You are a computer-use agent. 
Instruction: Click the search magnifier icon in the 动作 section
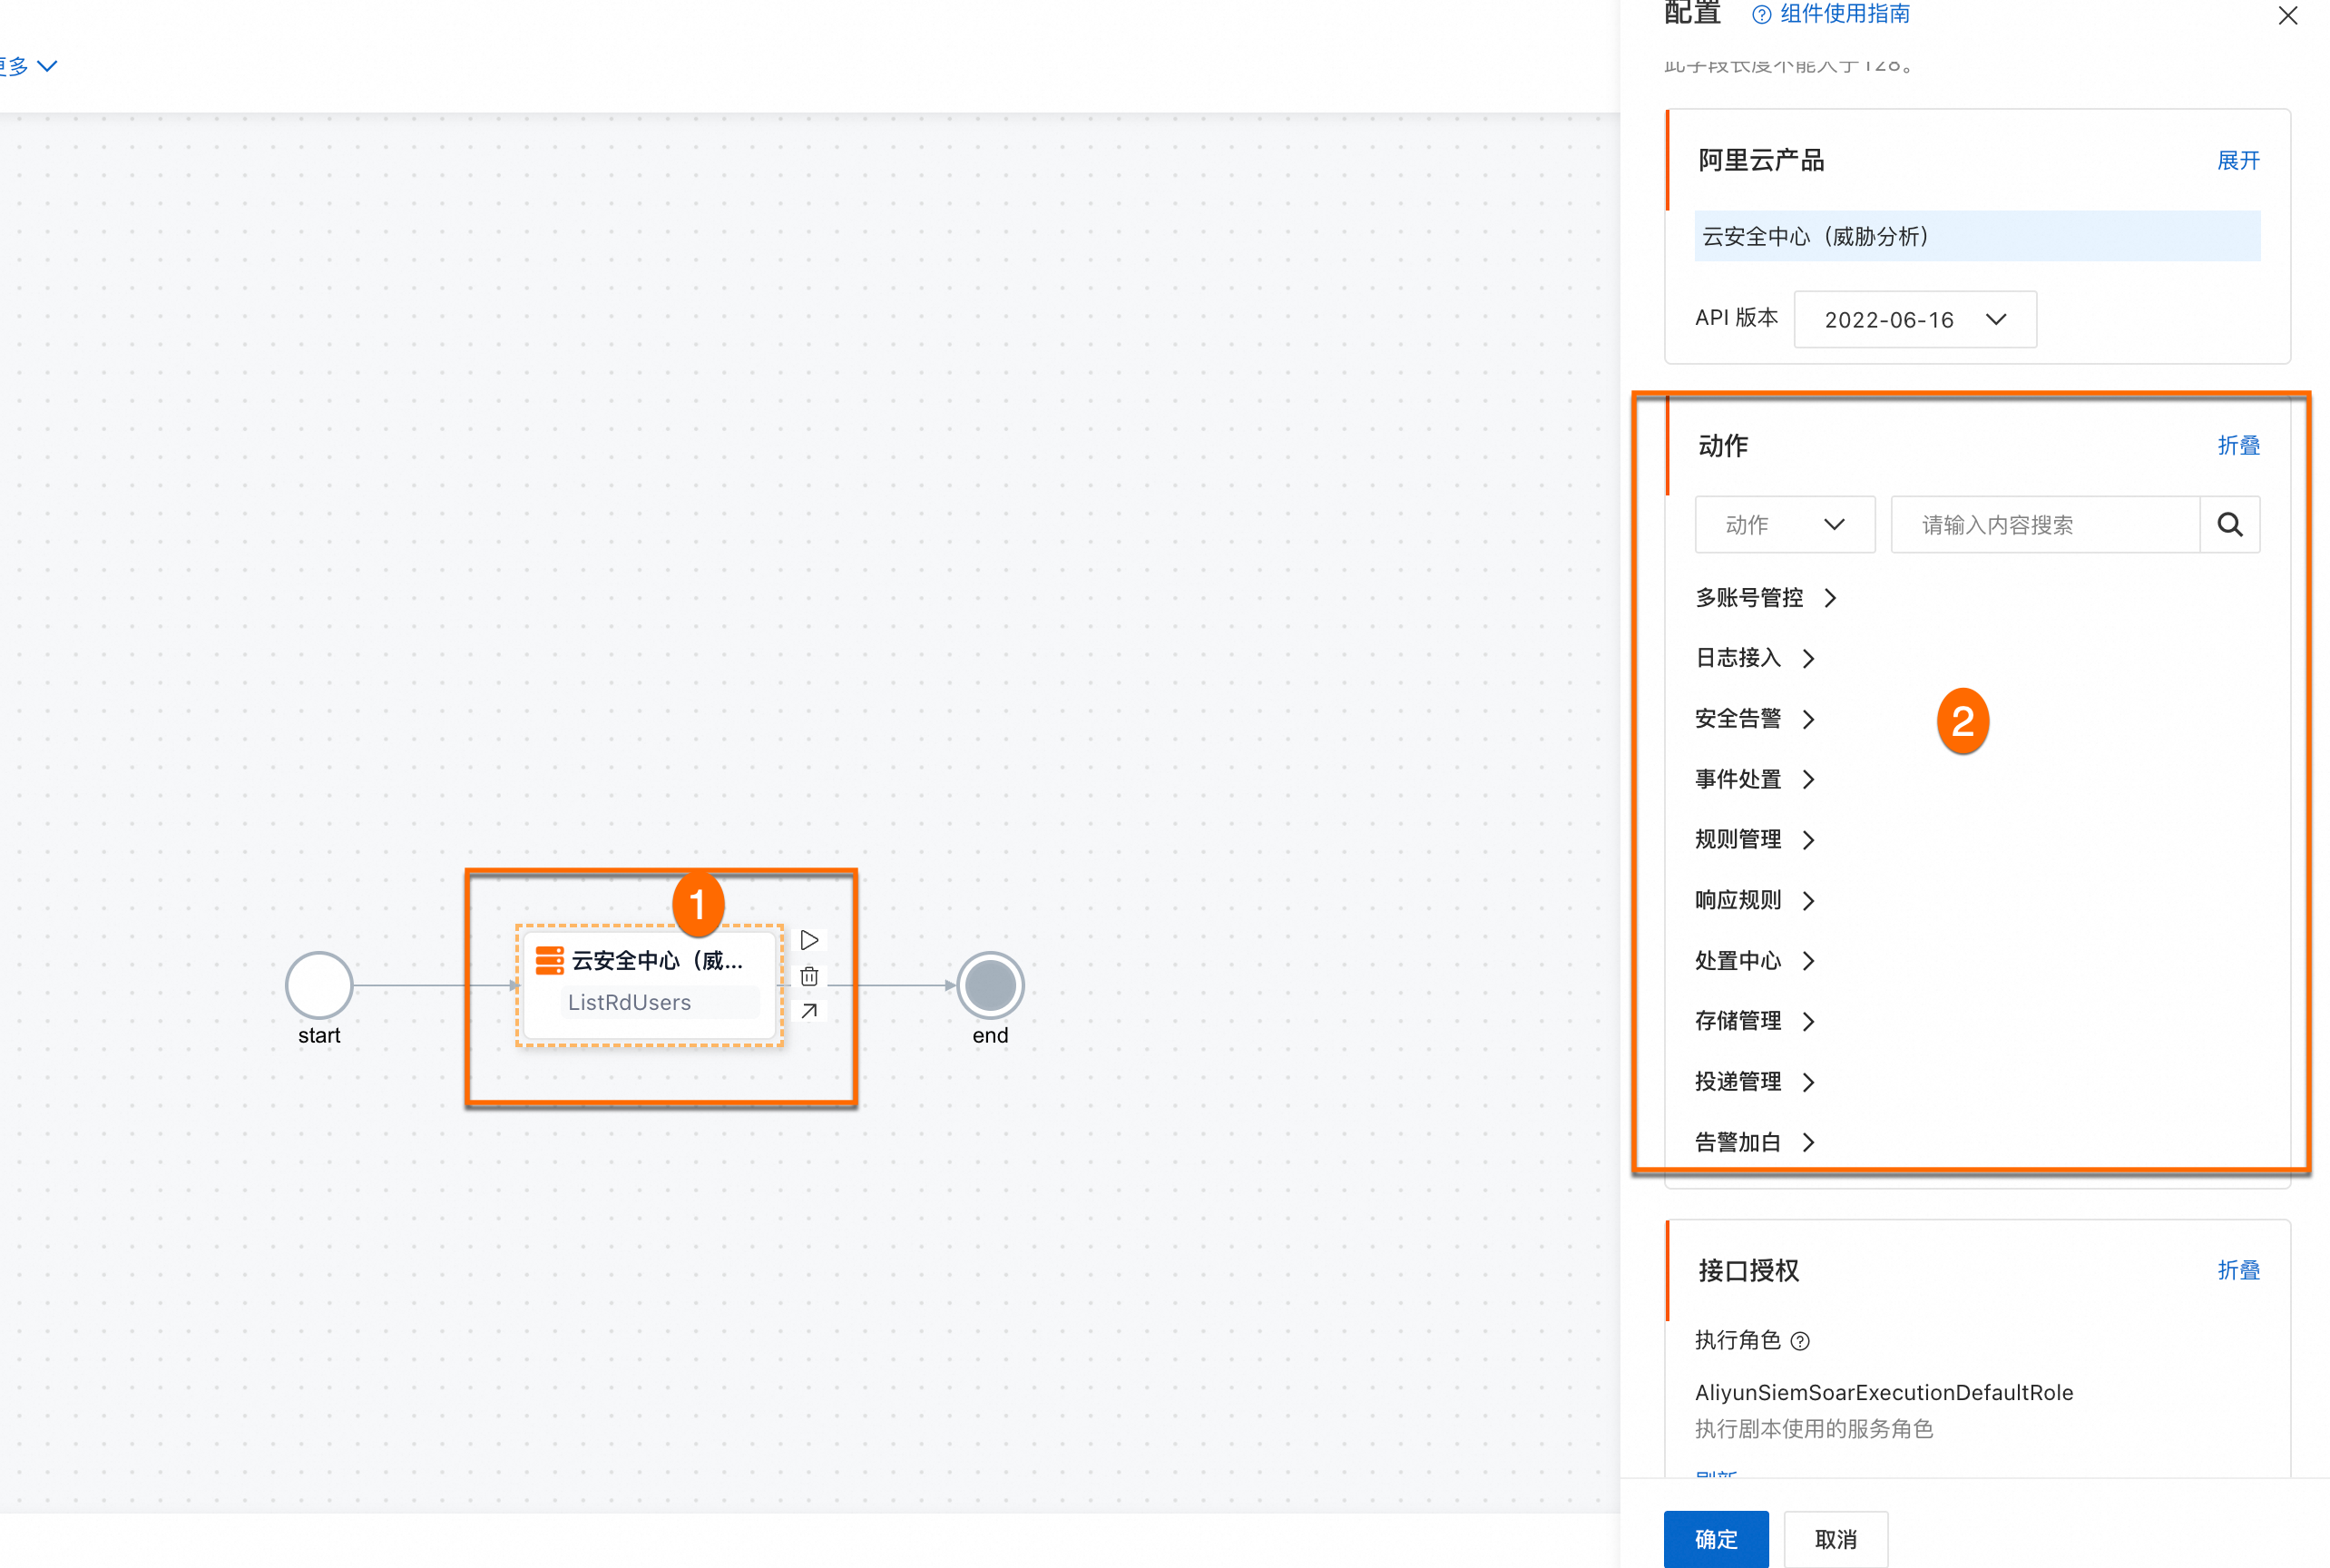2229,525
